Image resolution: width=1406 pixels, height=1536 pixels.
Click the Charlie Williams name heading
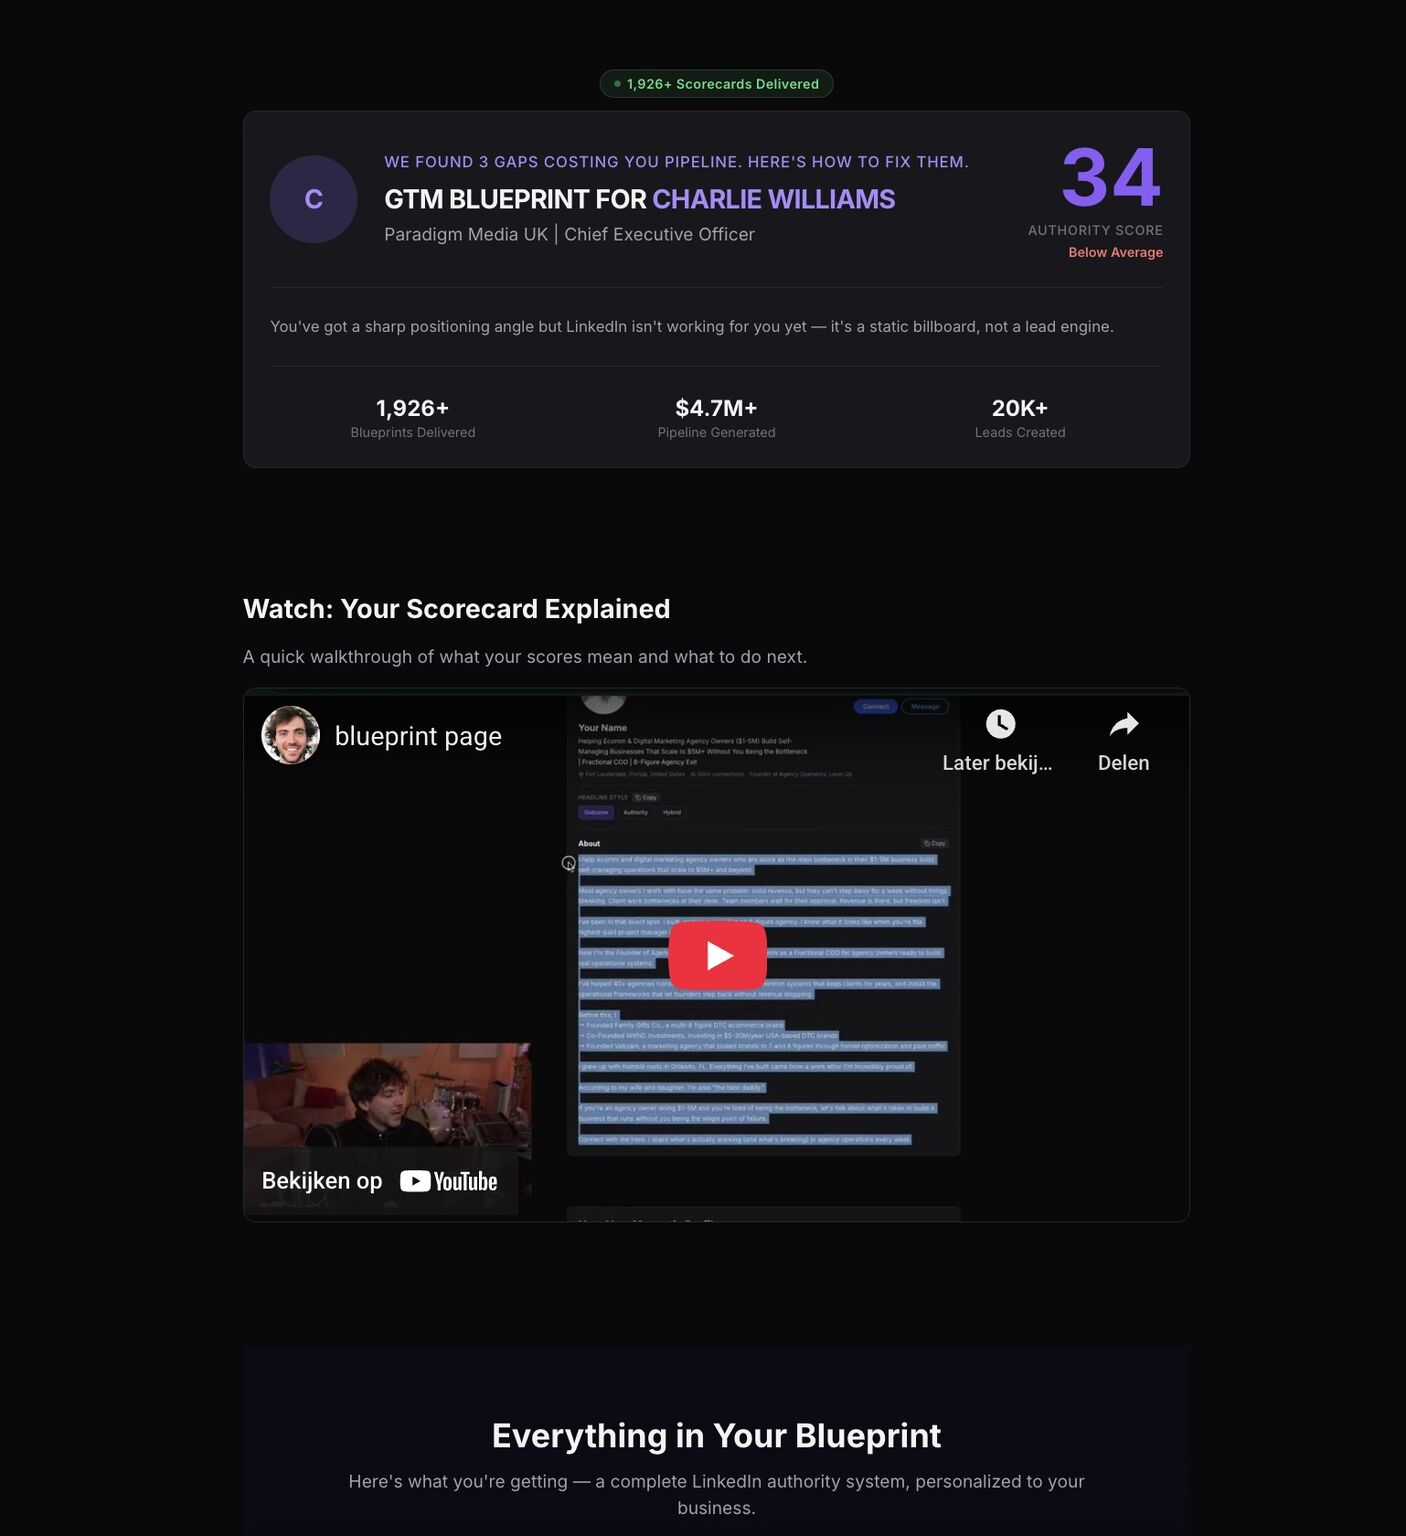pos(774,199)
